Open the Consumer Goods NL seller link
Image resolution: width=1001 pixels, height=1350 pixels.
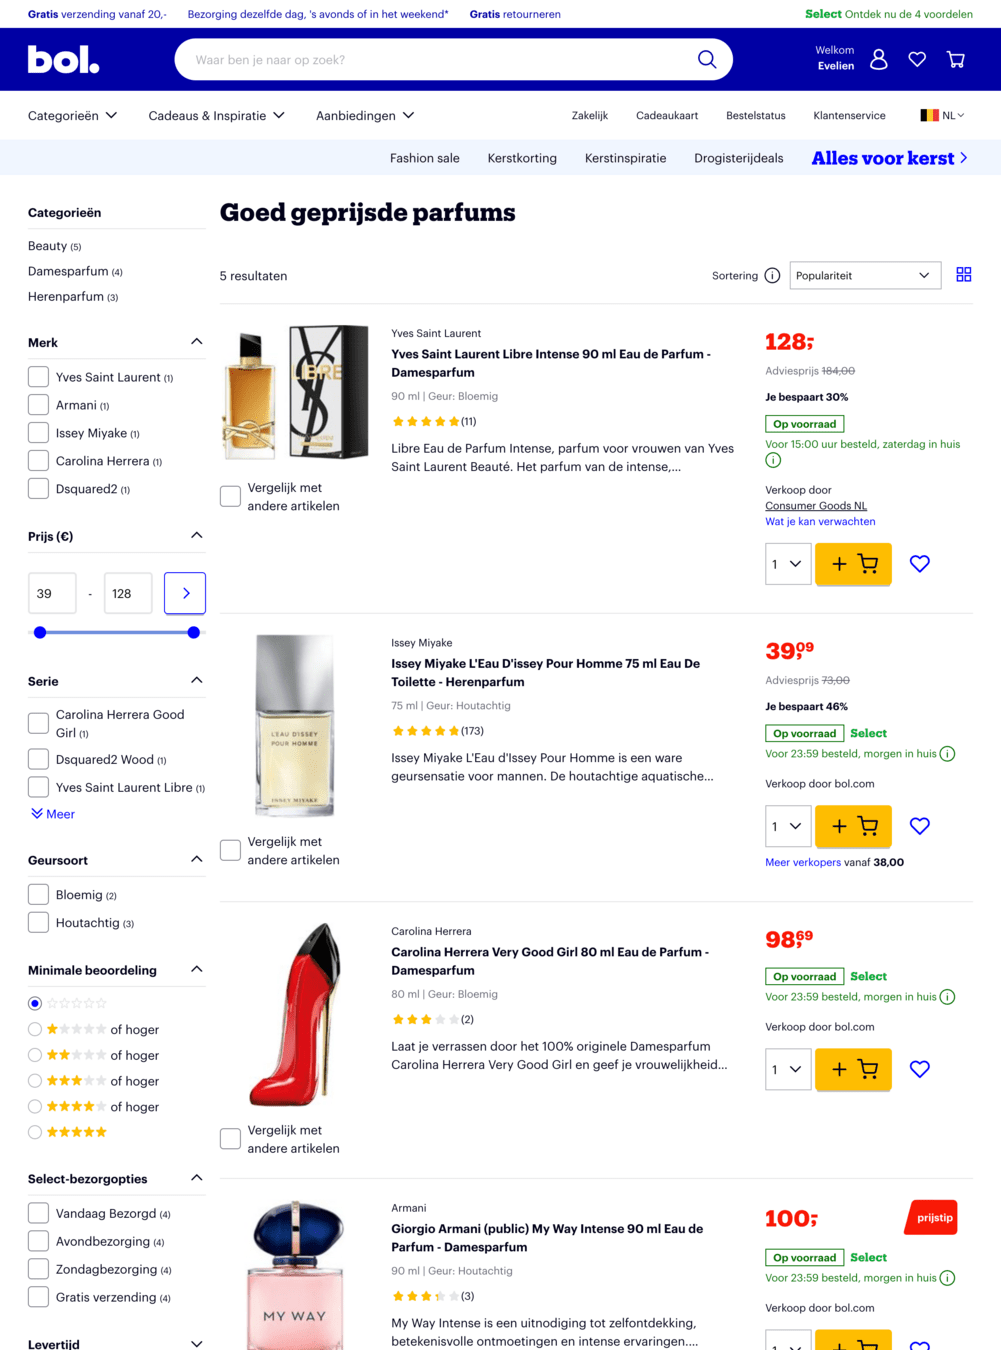point(816,506)
